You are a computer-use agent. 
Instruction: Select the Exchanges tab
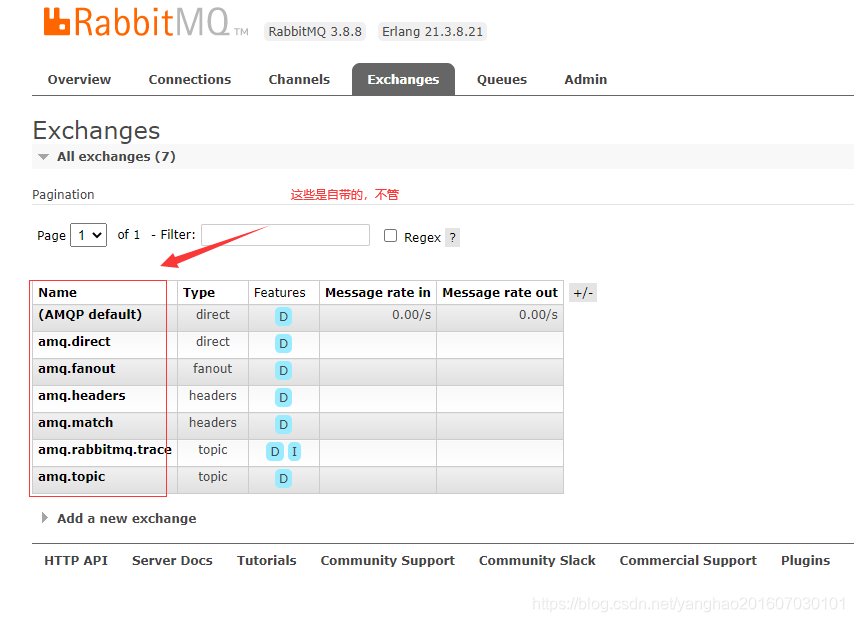tap(403, 80)
